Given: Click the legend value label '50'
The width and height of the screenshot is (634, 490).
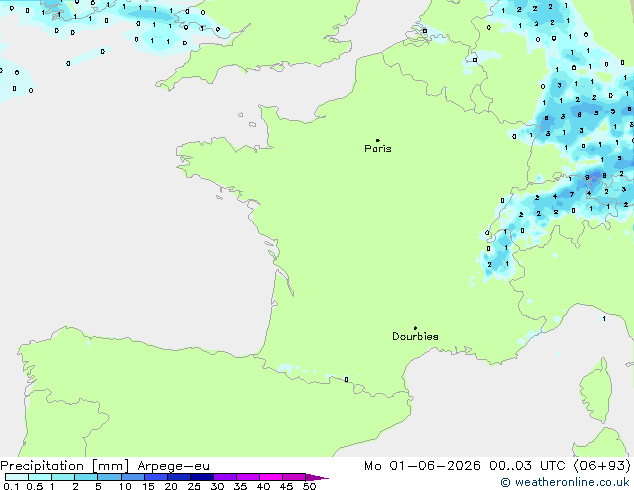Looking at the screenshot, I should [309, 486].
